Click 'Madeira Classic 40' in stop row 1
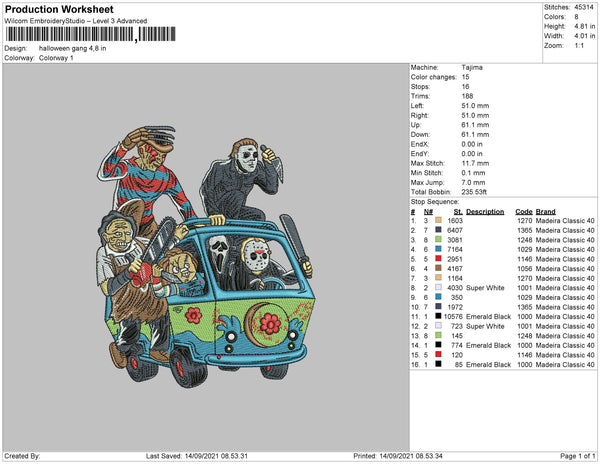 565,221
